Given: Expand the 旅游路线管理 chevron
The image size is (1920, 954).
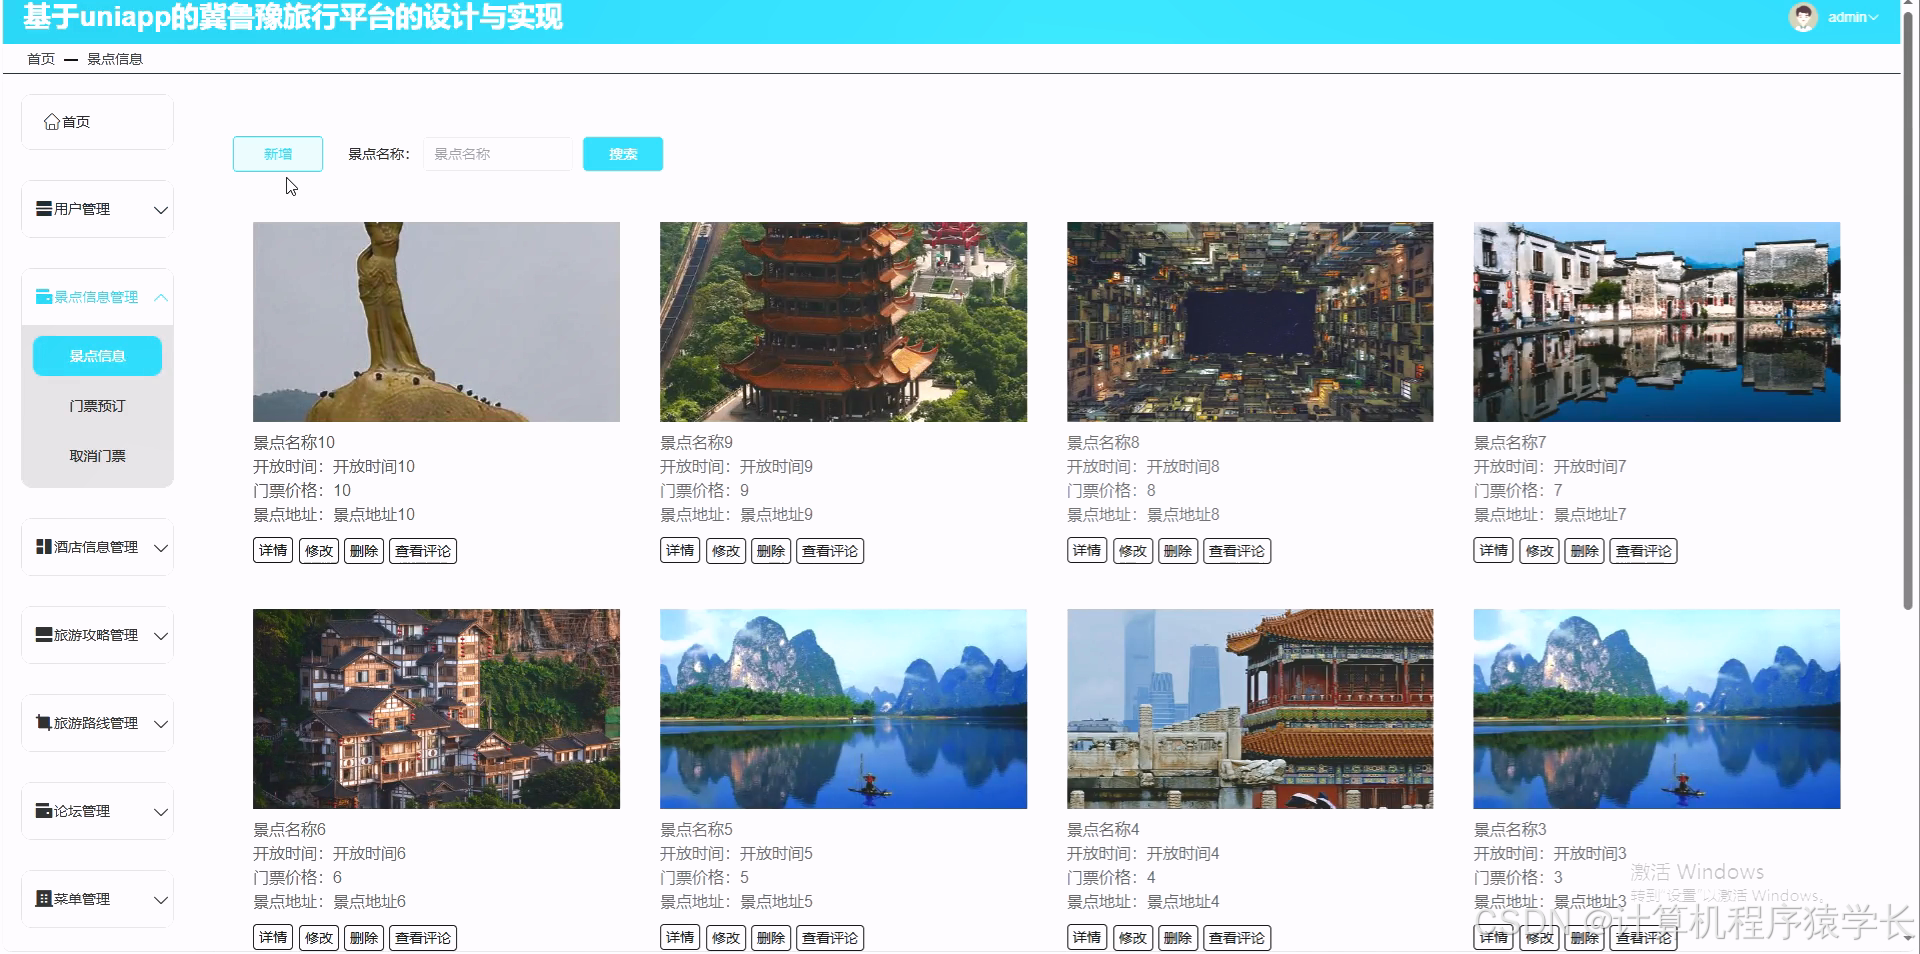Looking at the screenshot, I should (x=161, y=724).
